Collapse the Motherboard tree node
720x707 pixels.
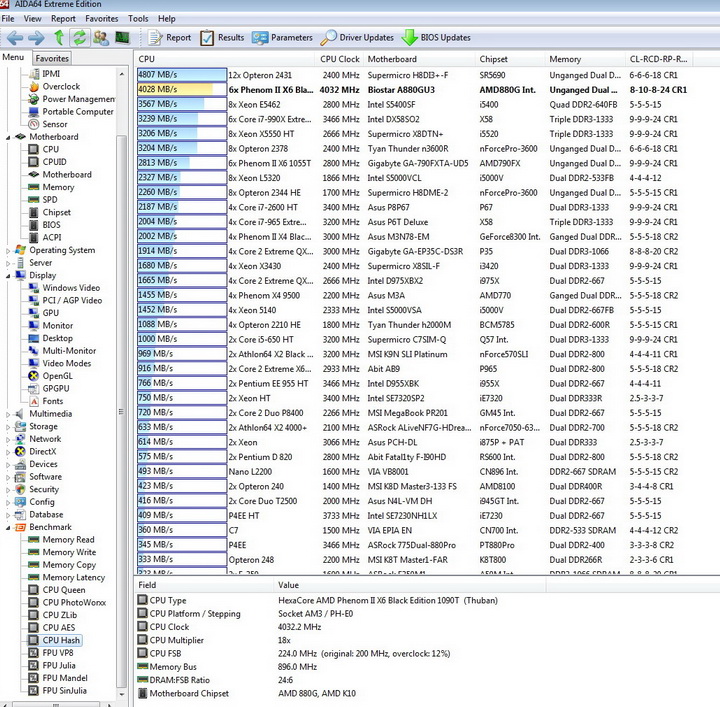8,137
